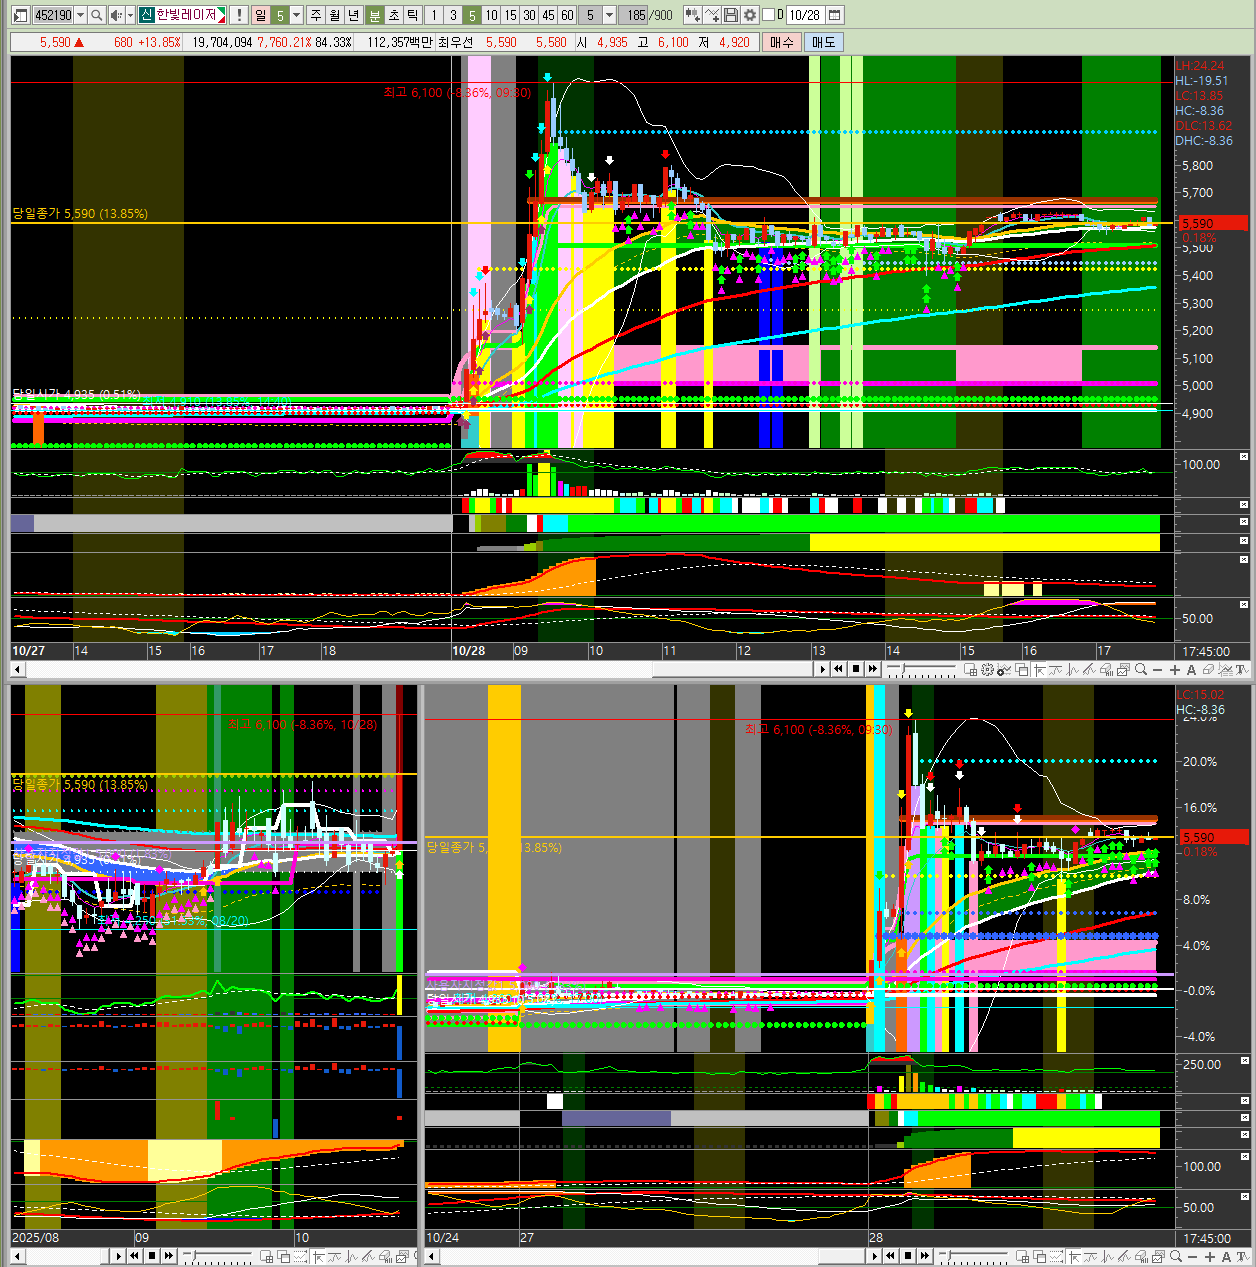Click plus zoom-in icon on bottom-right chart toolbar
This screenshot has height=1267, width=1256.
1209,1255
